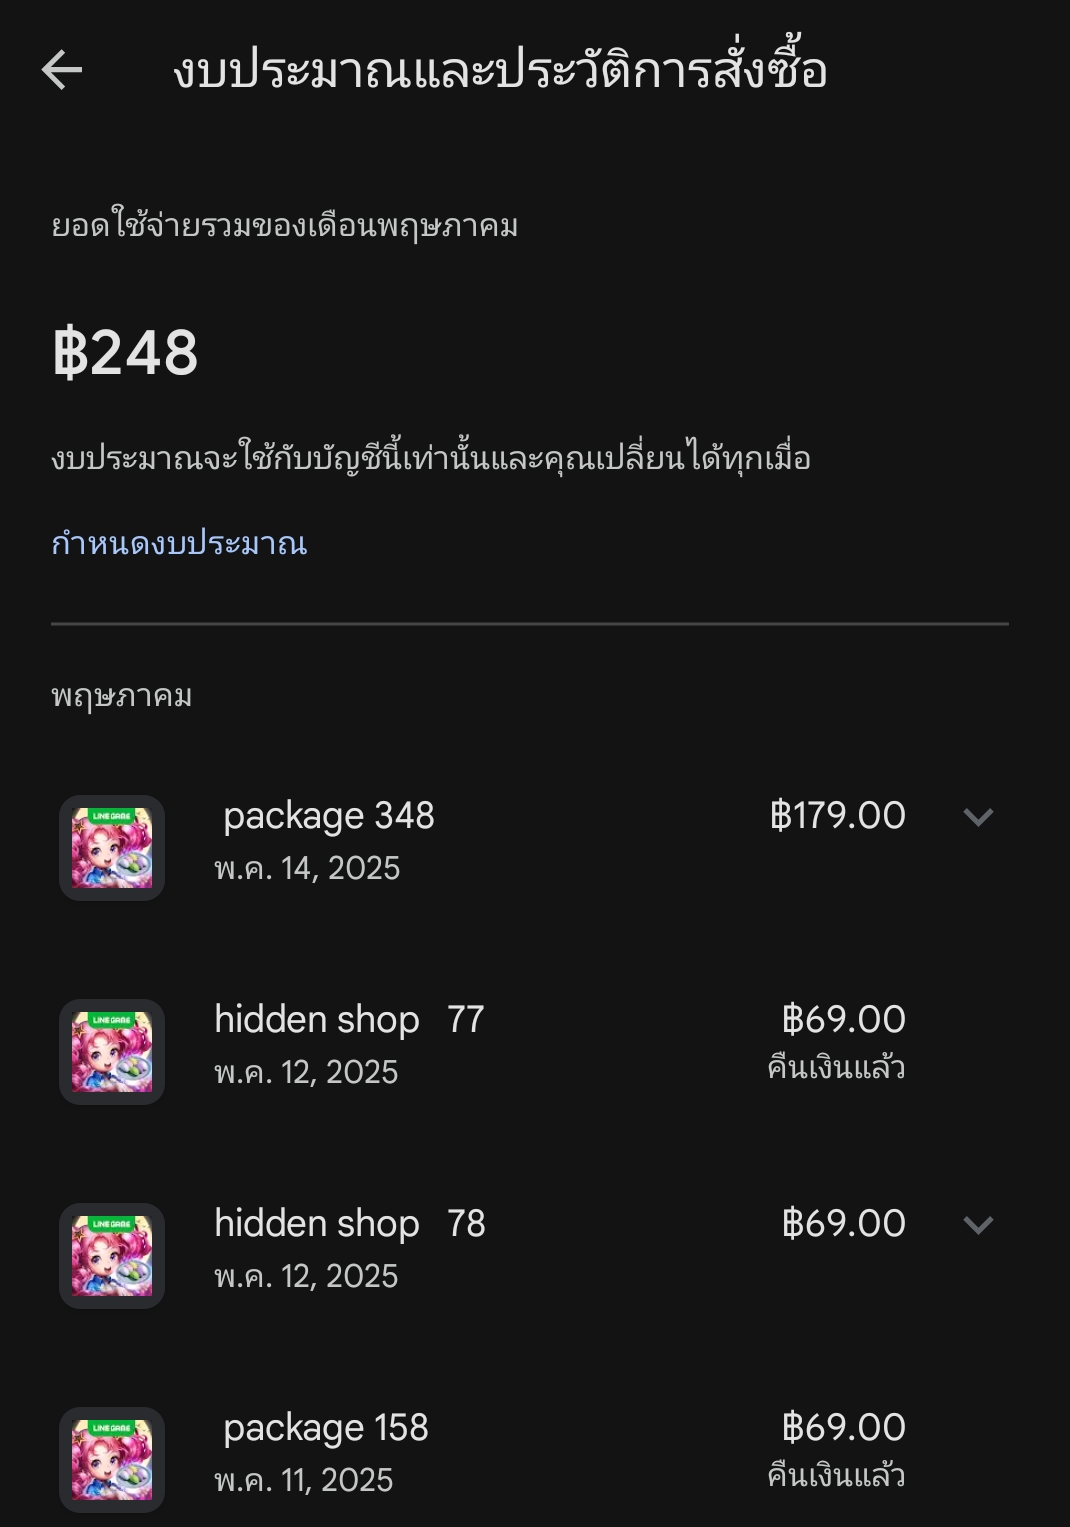1070x1527 pixels.
Task: Tap the งบประมาณและประวัติการสั่งซื้อ page title
Action: pos(500,70)
